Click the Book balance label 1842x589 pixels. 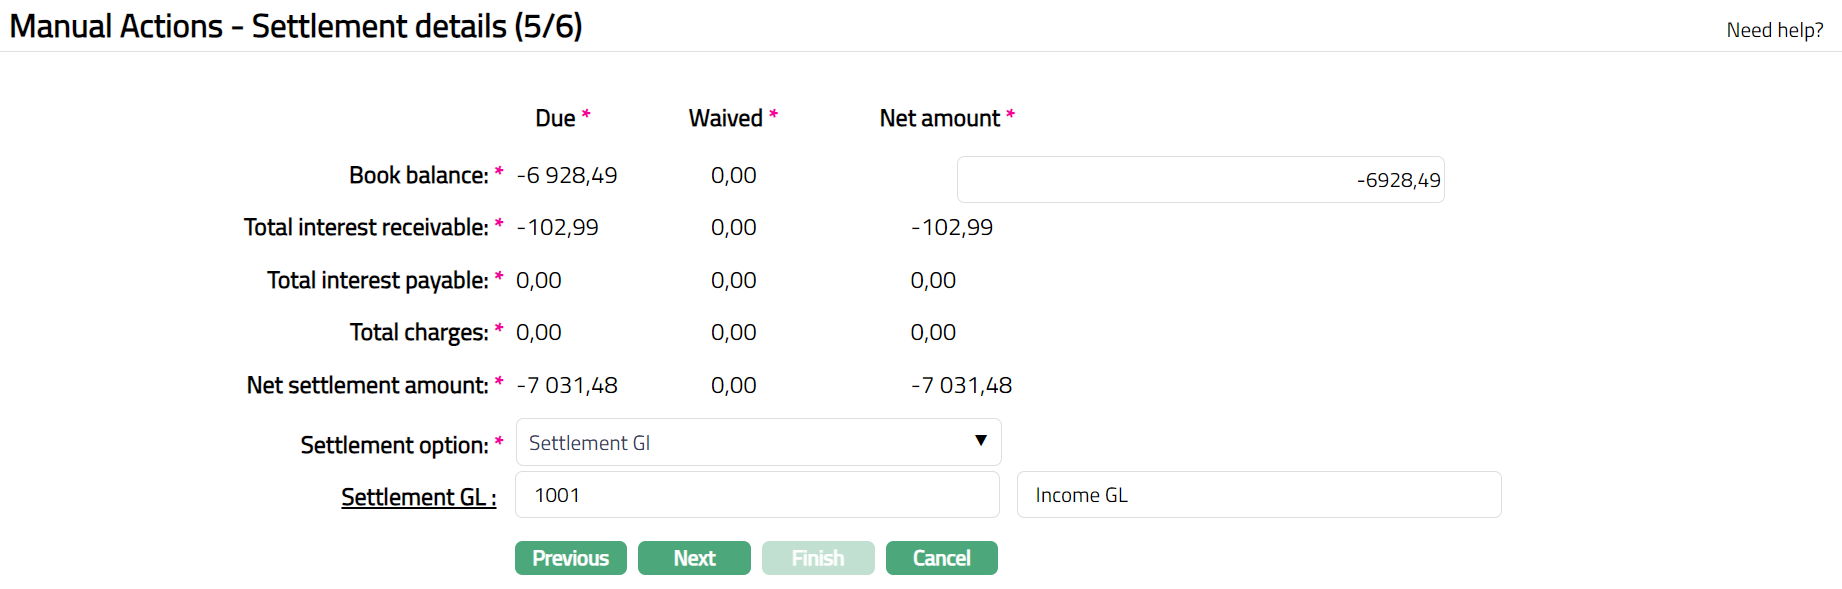pos(418,175)
